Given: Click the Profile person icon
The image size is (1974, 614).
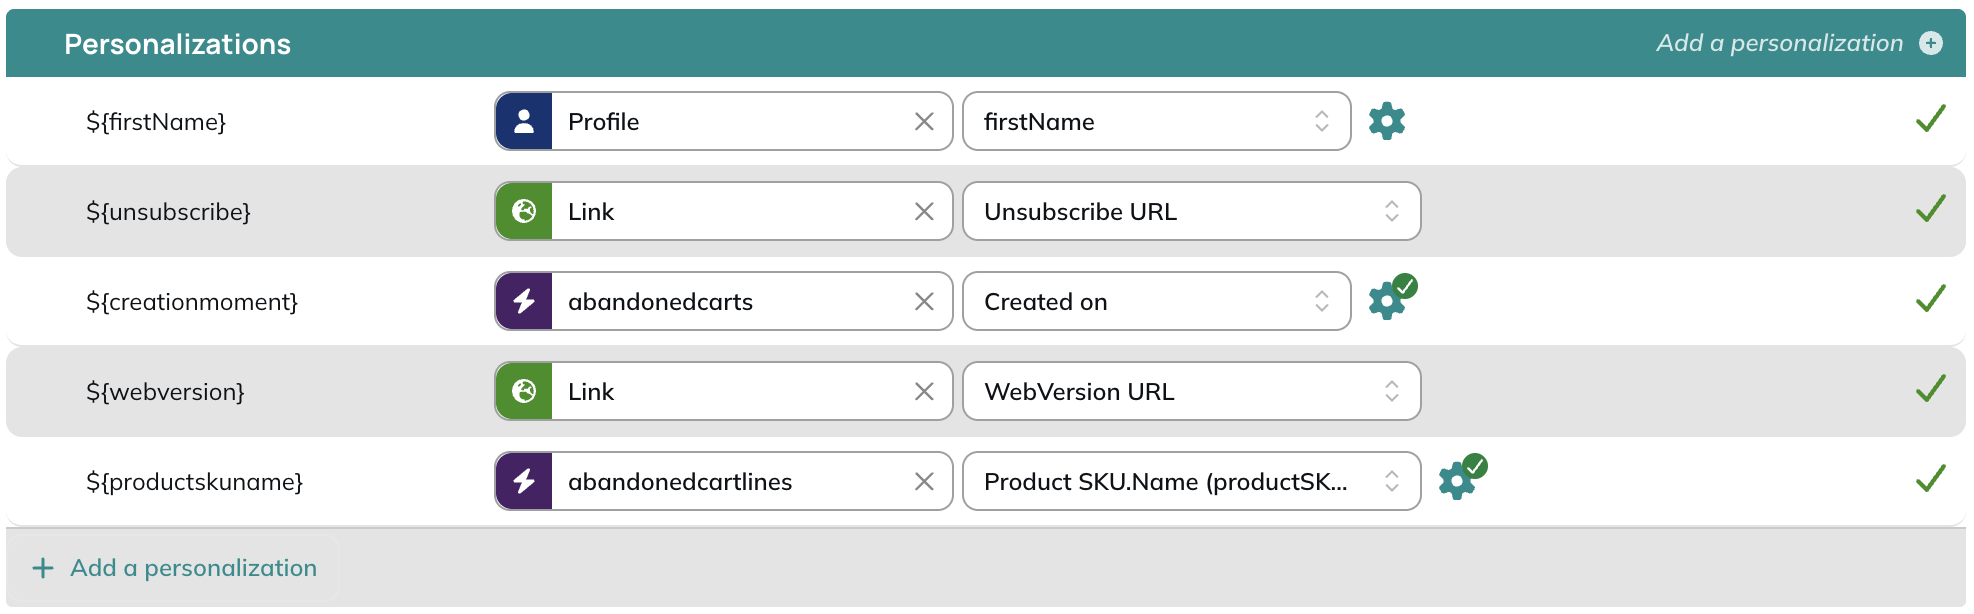Looking at the screenshot, I should [x=524, y=121].
